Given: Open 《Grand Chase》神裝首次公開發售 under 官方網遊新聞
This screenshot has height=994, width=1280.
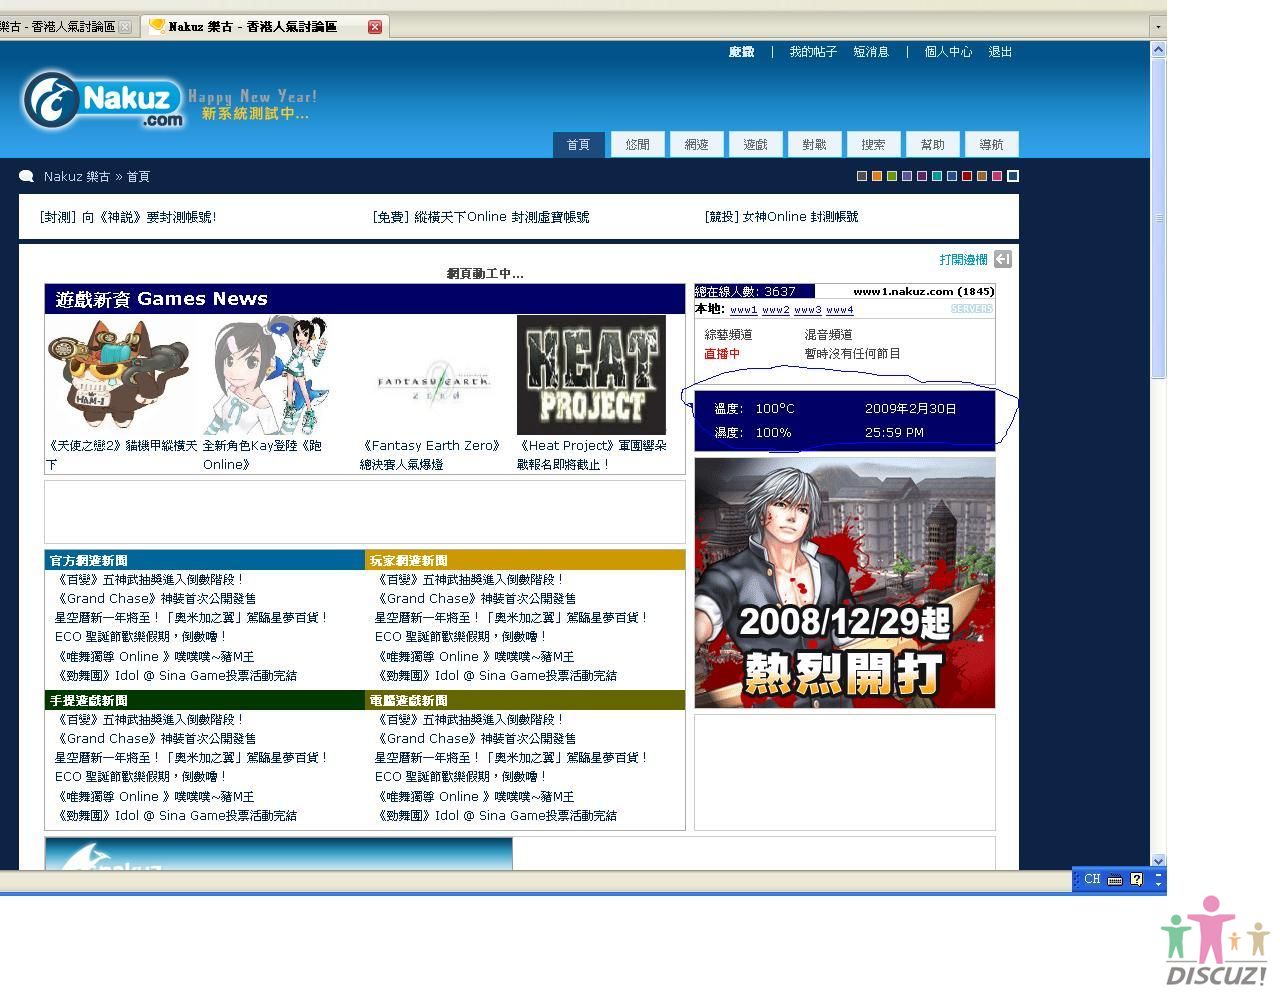Looking at the screenshot, I should pyautogui.click(x=155, y=599).
